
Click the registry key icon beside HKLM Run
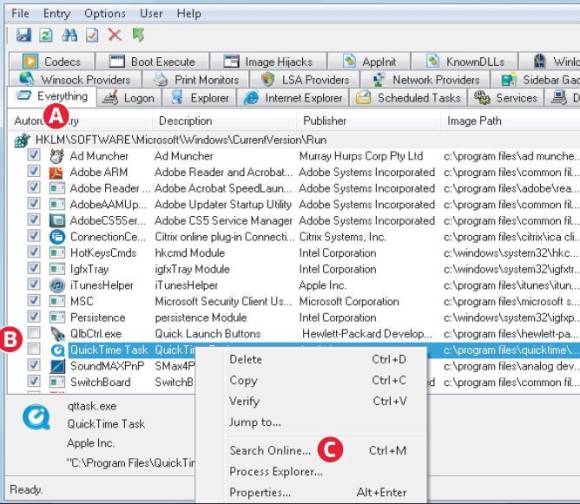[x=22, y=141]
